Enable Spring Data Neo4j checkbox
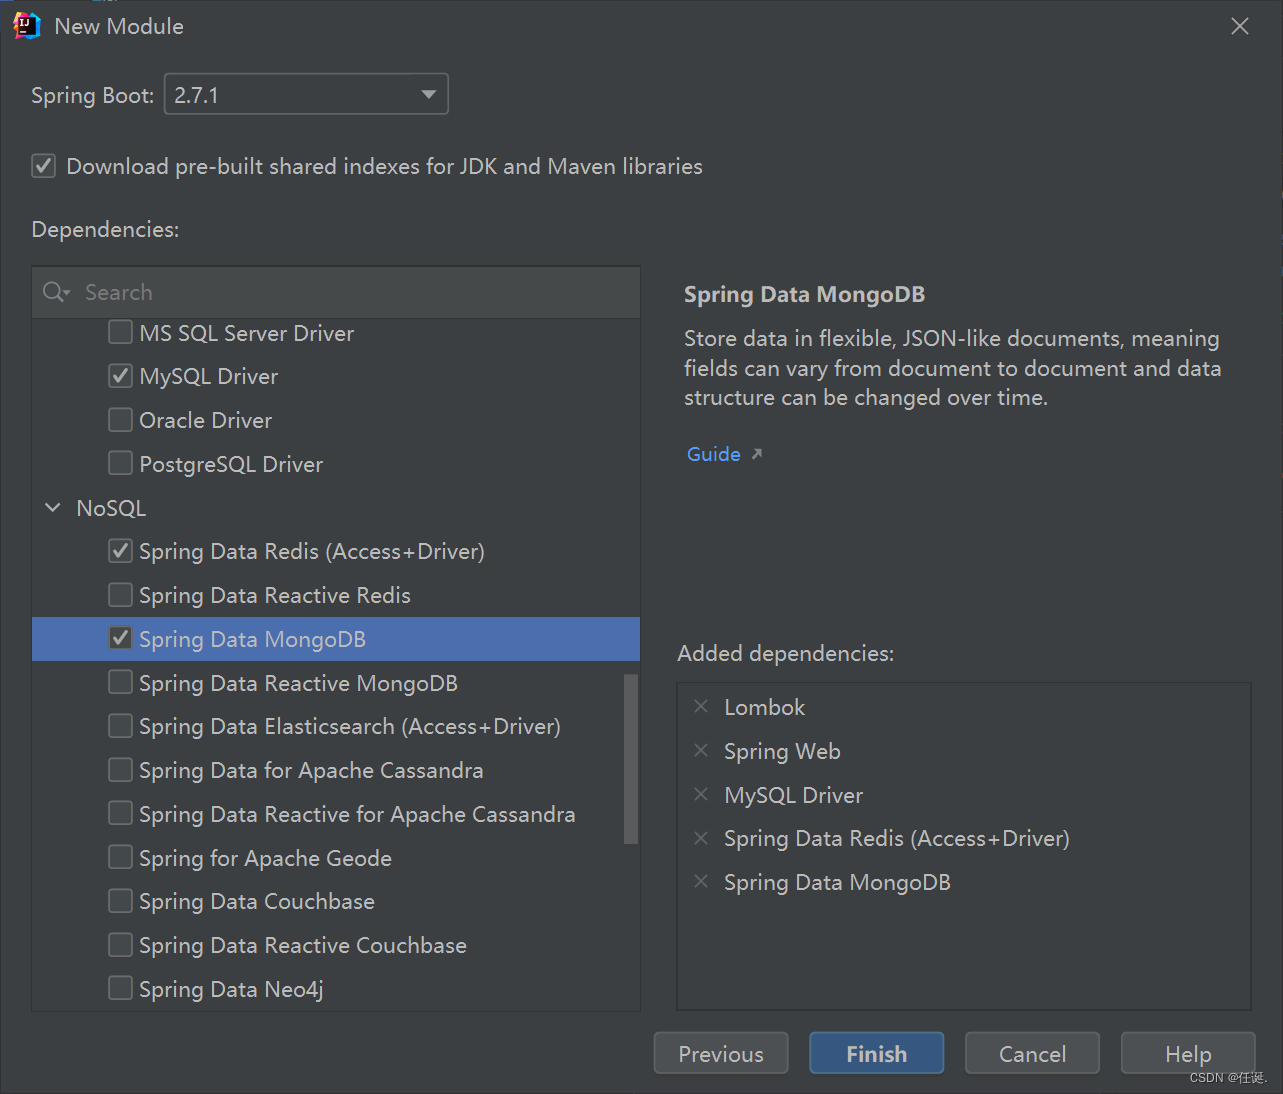Screen dimensions: 1283x1094 pyautogui.click(x=120, y=989)
